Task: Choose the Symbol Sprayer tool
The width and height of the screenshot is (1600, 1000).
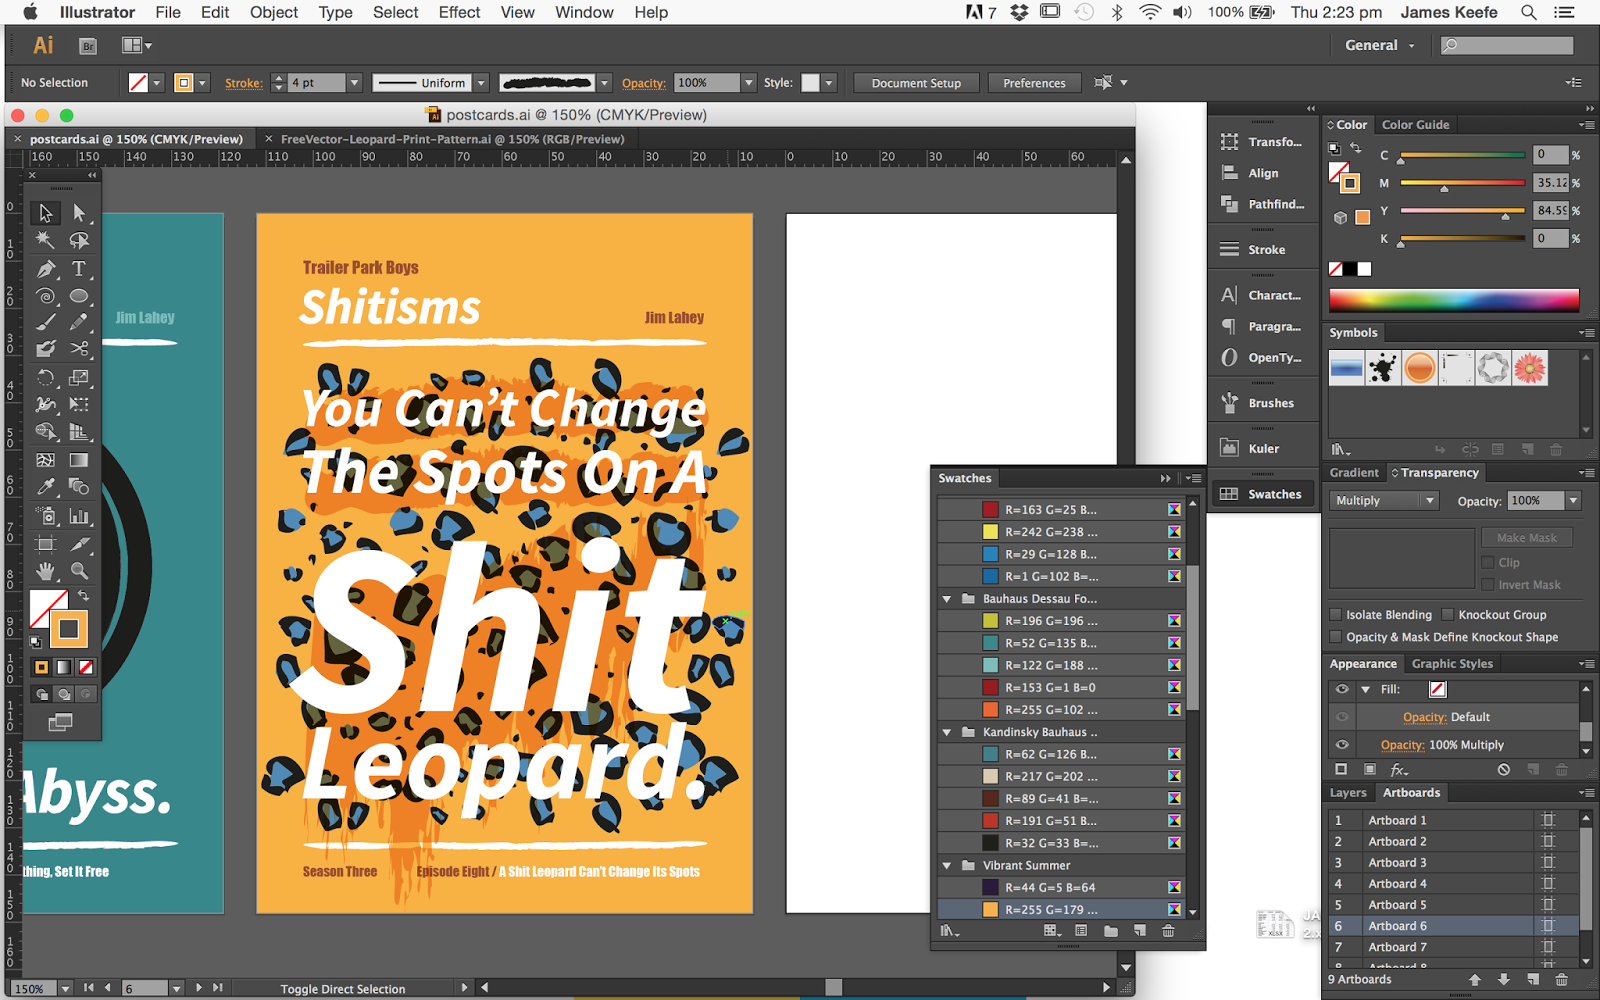Action: 45,516
